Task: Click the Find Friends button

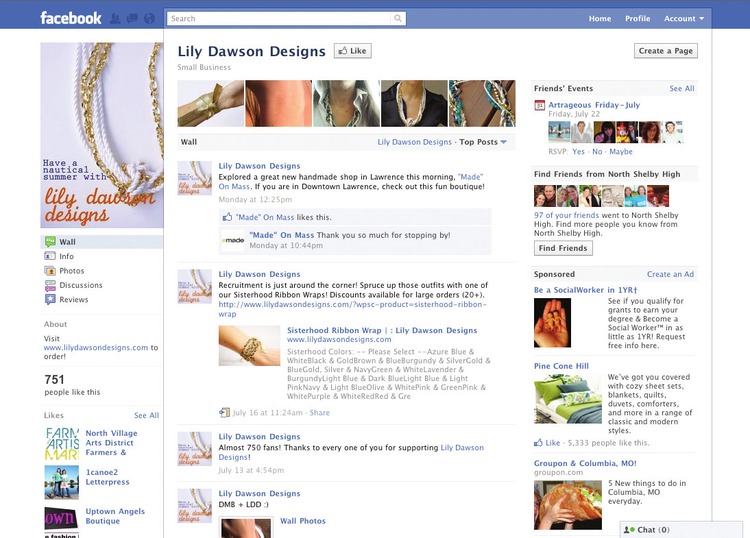Action: point(563,248)
